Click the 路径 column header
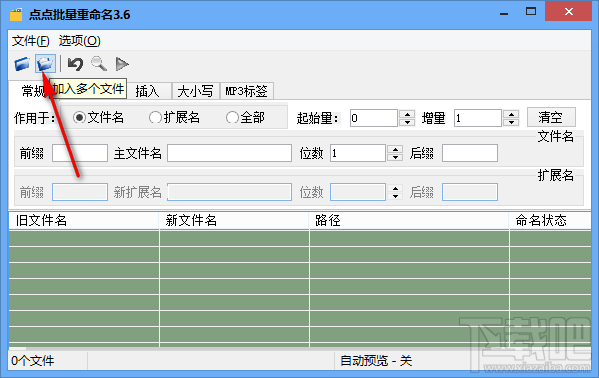Image resolution: width=599 pixels, height=378 pixels. pyautogui.click(x=408, y=221)
